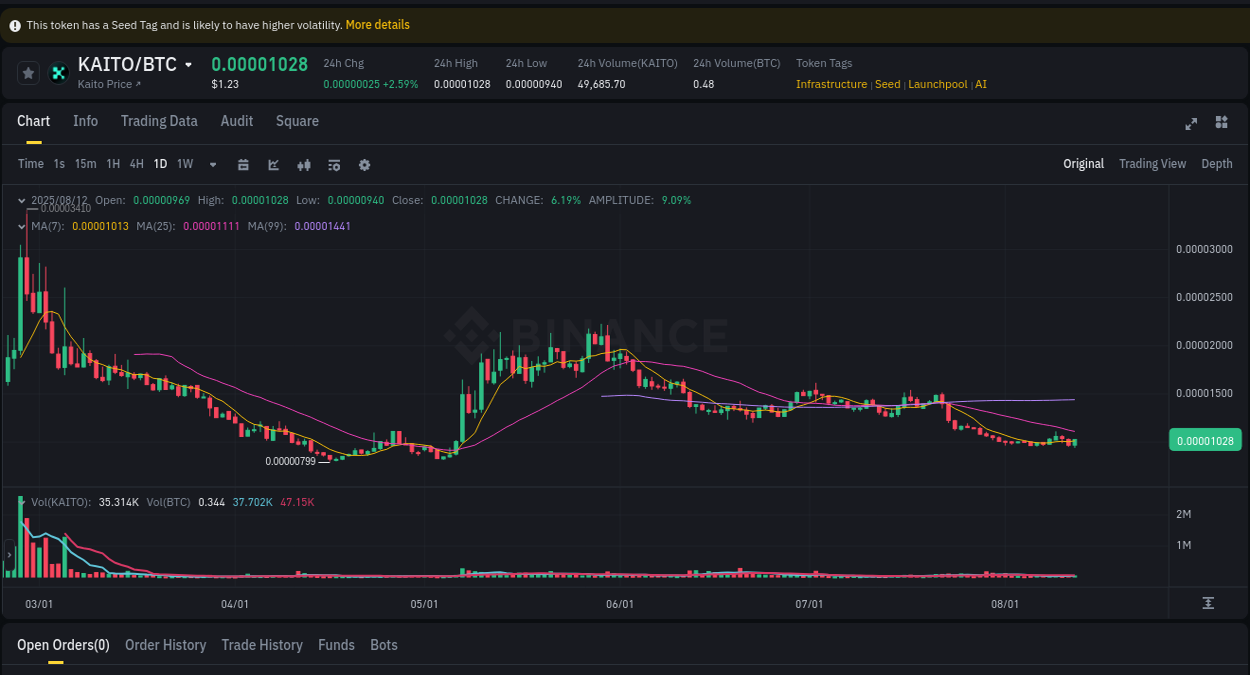Select the drawing/line chart analysis icon
The image size is (1250, 675).
273,164
